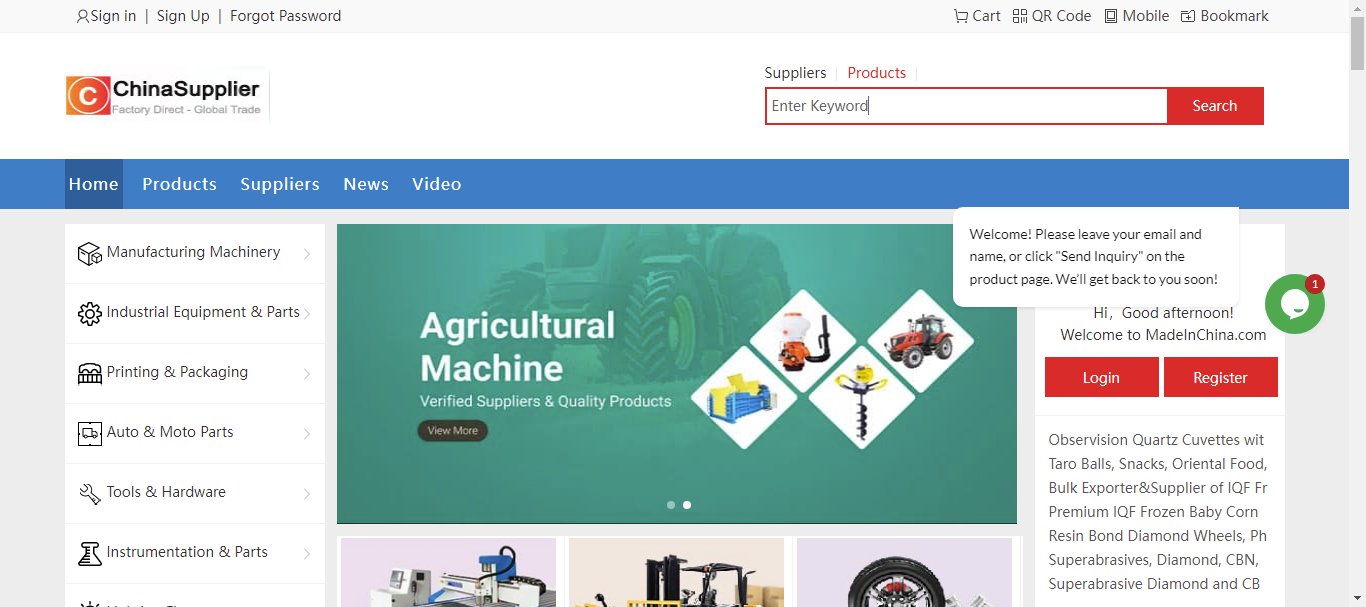The image size is (1366, 607).
Task: Expand the Manufacturing Machinery category arrow
Action: click(x=307, y=254)
